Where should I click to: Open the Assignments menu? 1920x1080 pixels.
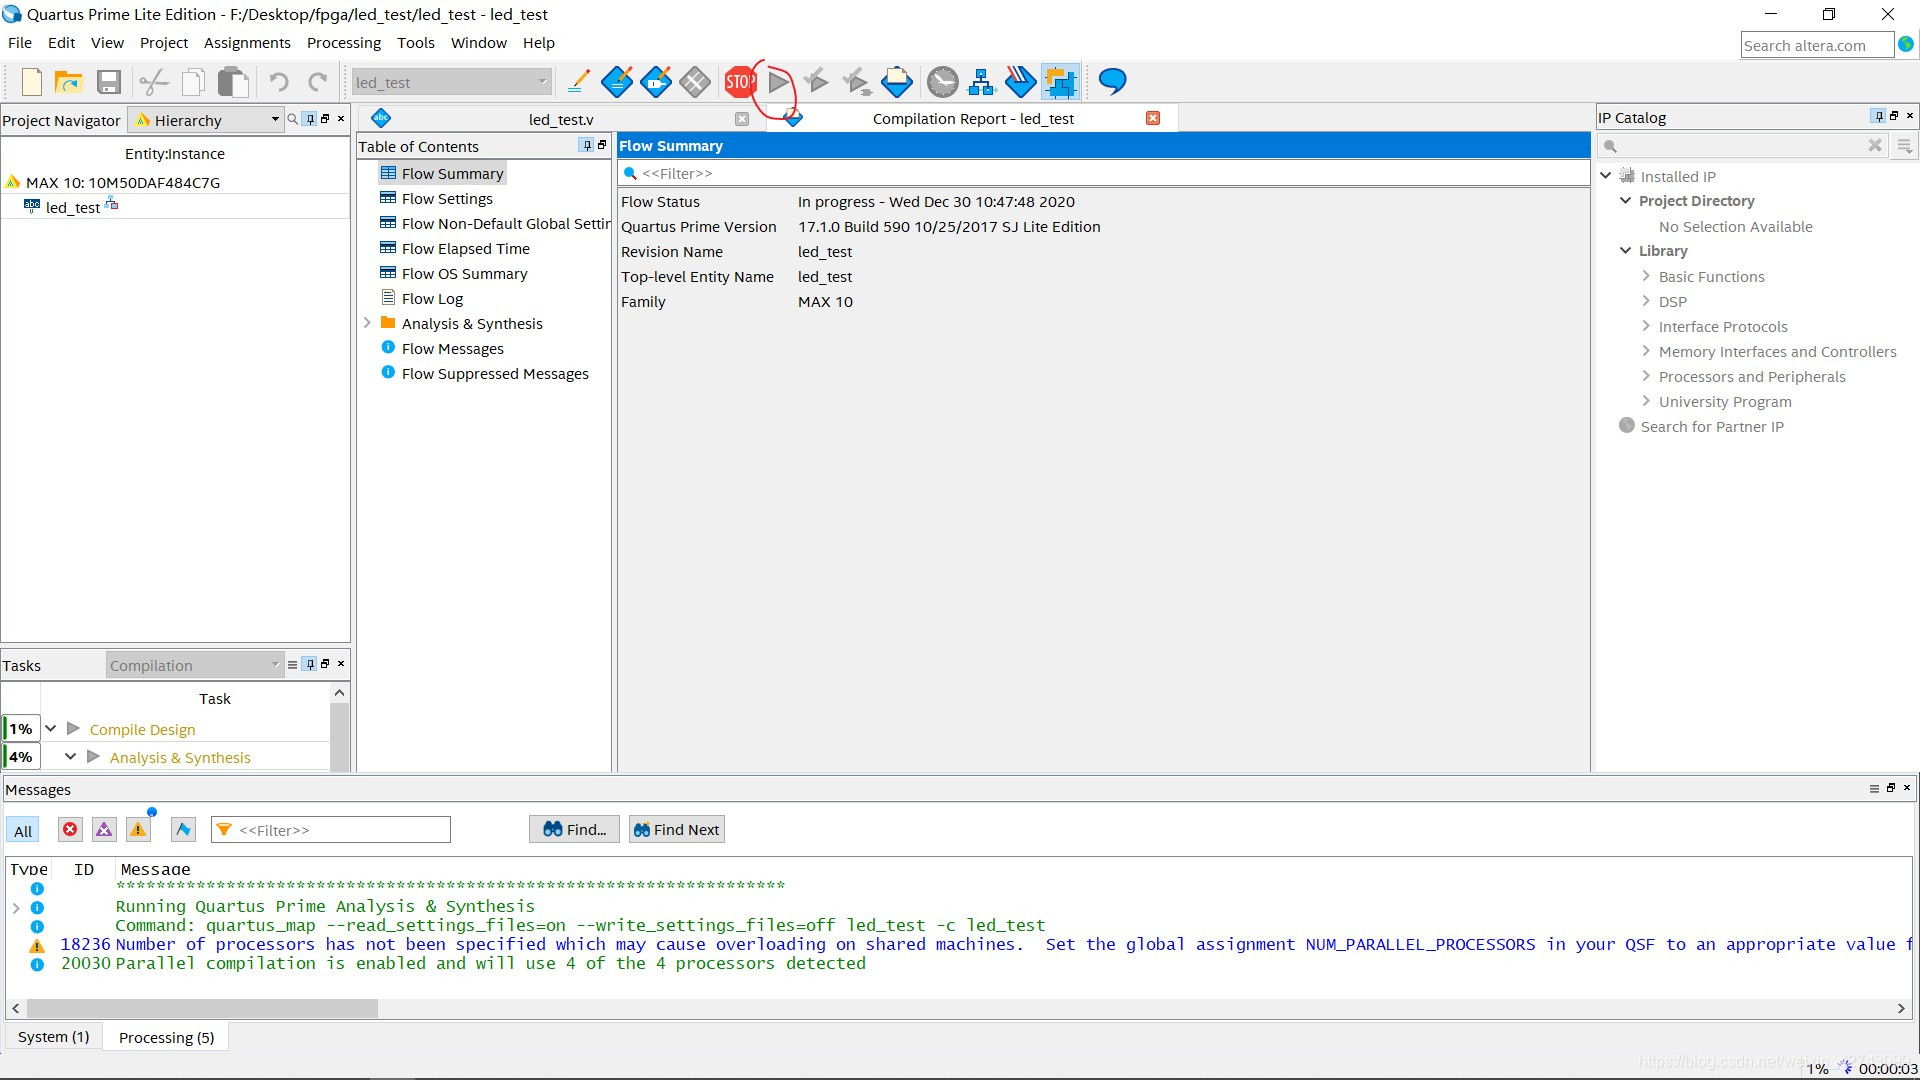tap(247, 43)
